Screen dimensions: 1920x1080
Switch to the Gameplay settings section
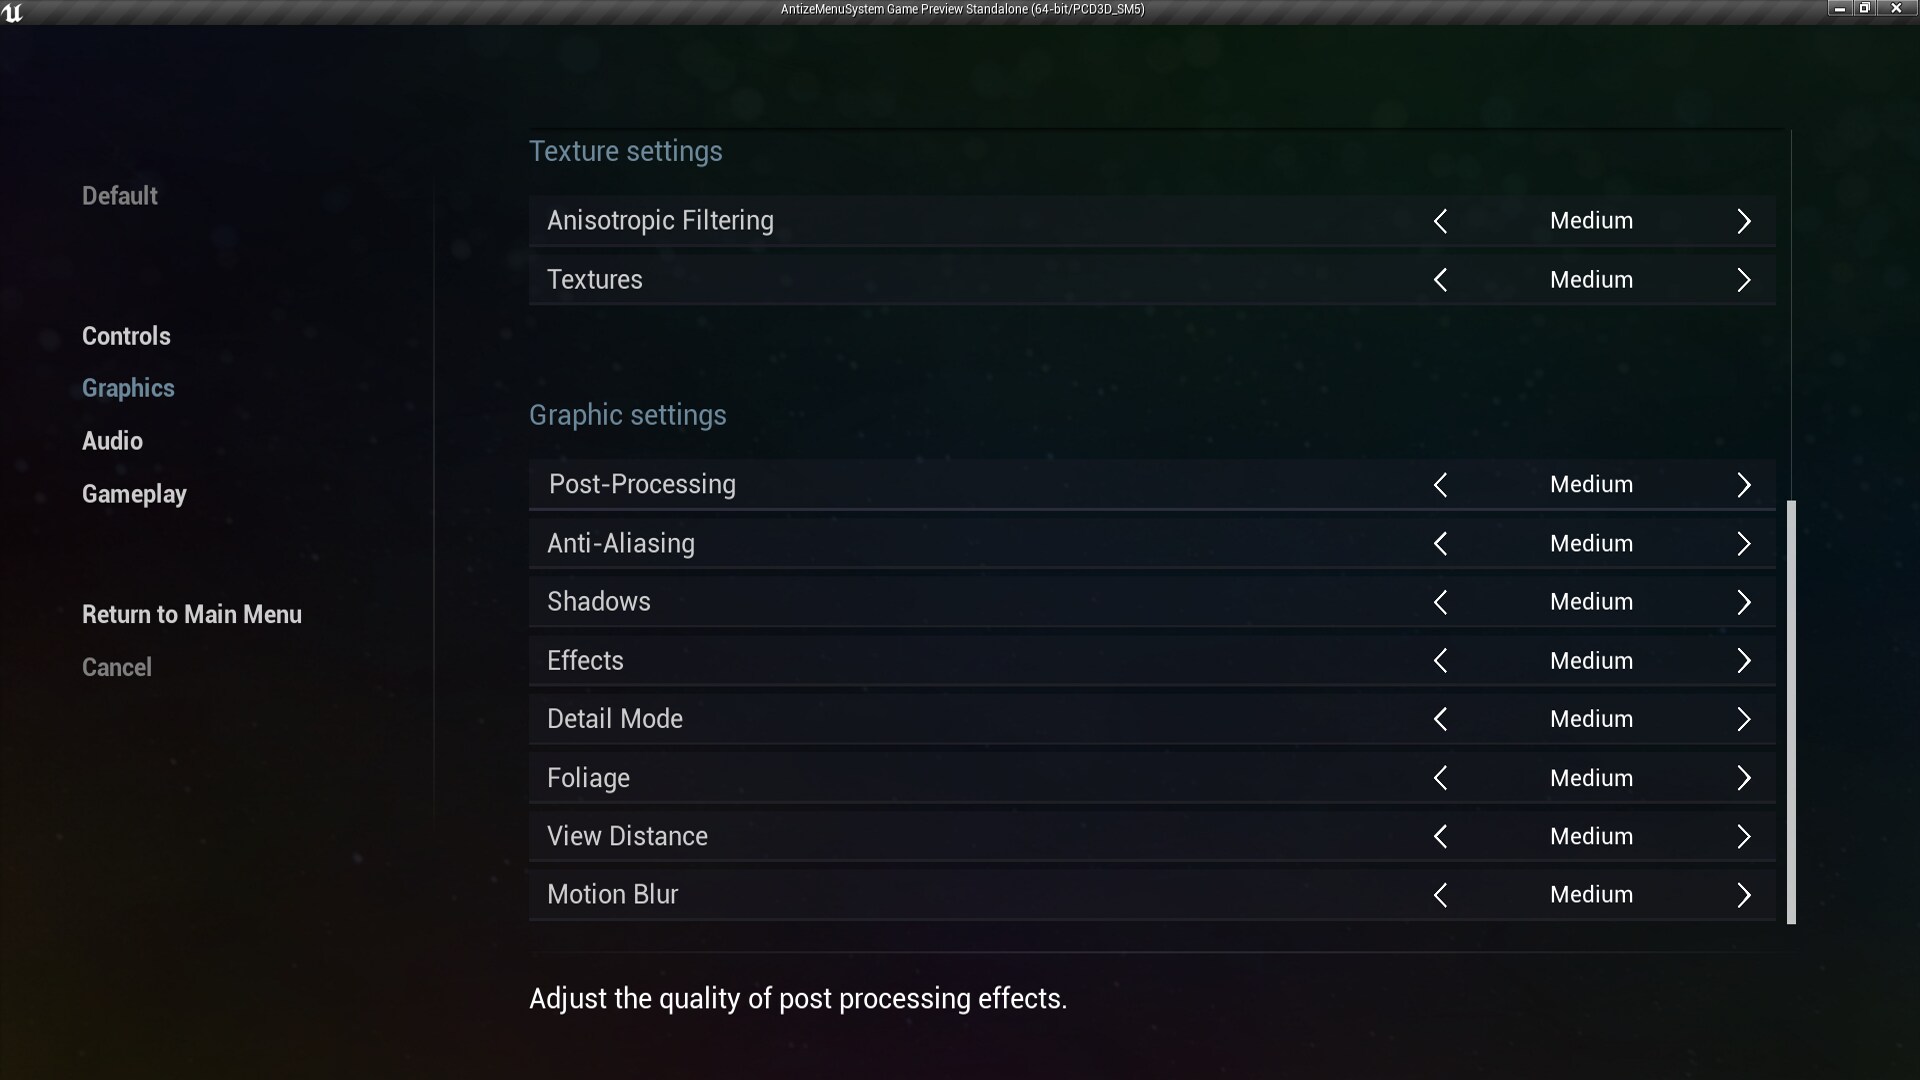(134, 494)
